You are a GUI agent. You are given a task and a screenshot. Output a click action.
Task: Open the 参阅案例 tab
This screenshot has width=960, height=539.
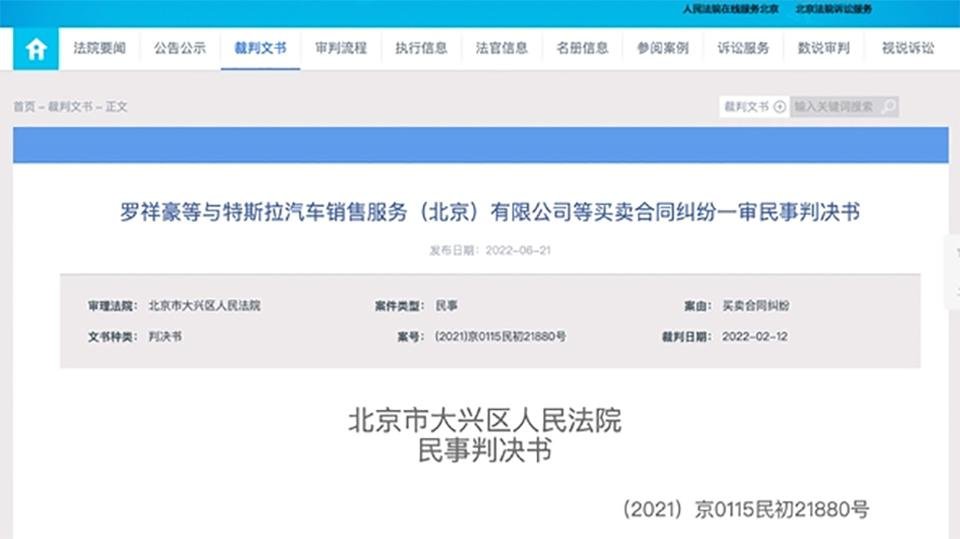click(x=662, y=48)
